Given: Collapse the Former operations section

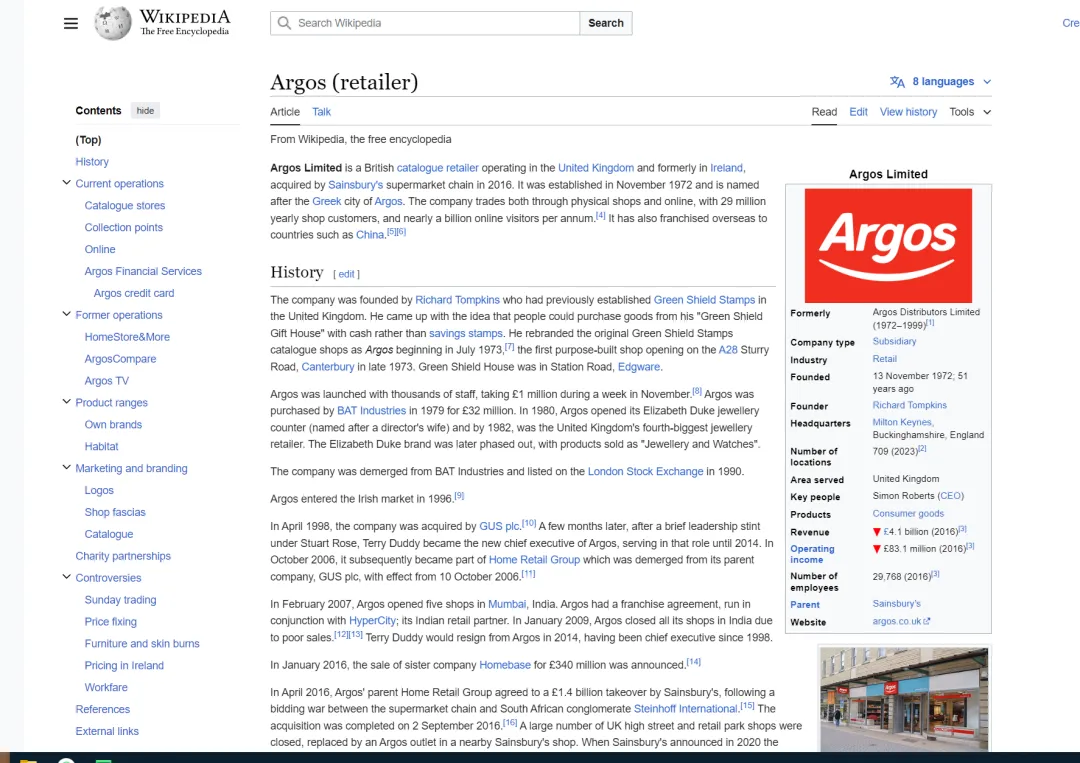Looking at the screenshot, I should click(x=66, y=314).
